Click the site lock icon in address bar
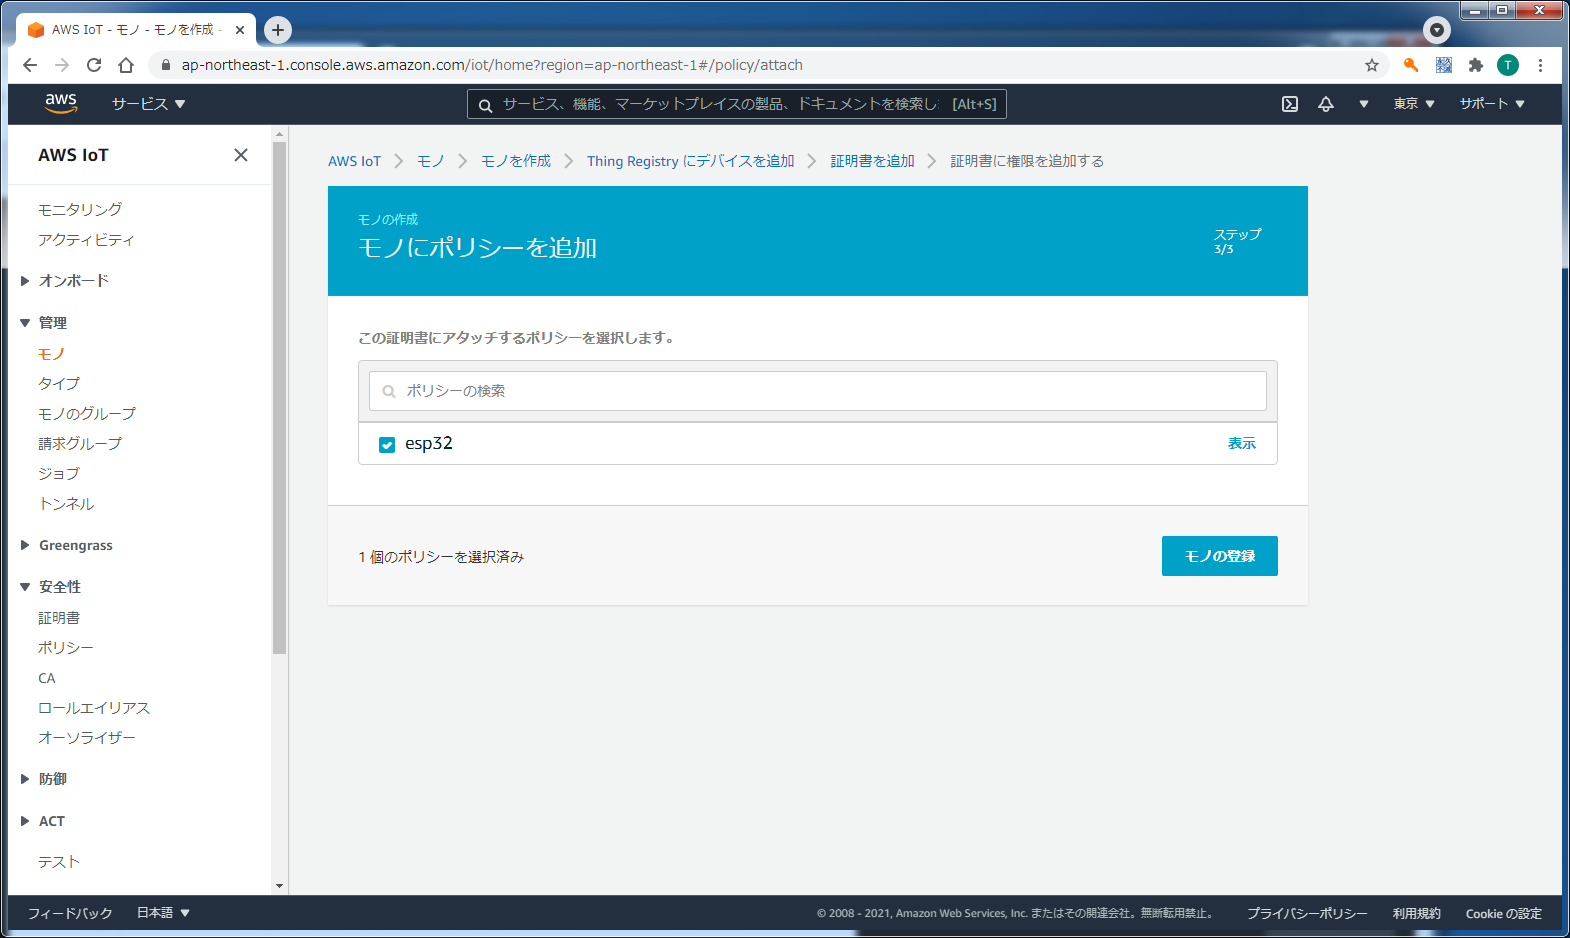 [166, 65]
